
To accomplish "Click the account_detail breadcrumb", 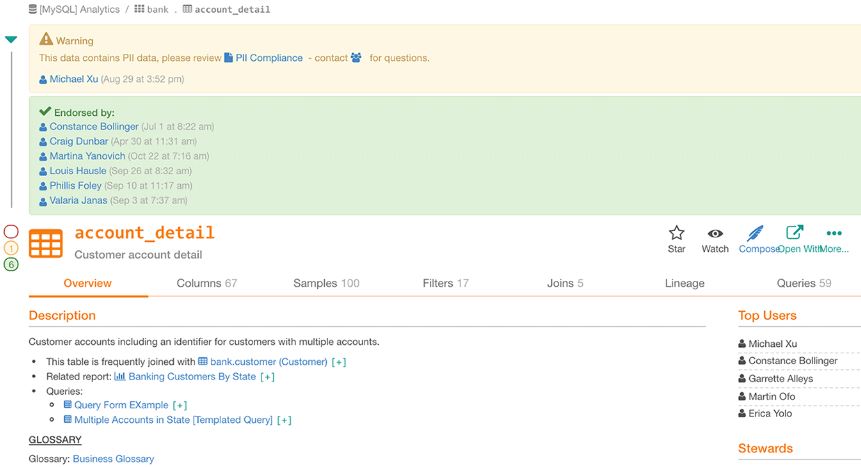I will [226, 9].
